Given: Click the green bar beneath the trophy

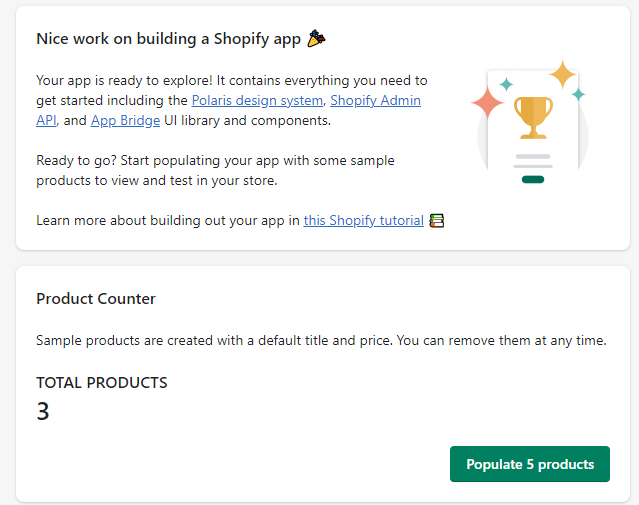Looking at the screenshot, I should pos(533,180).
